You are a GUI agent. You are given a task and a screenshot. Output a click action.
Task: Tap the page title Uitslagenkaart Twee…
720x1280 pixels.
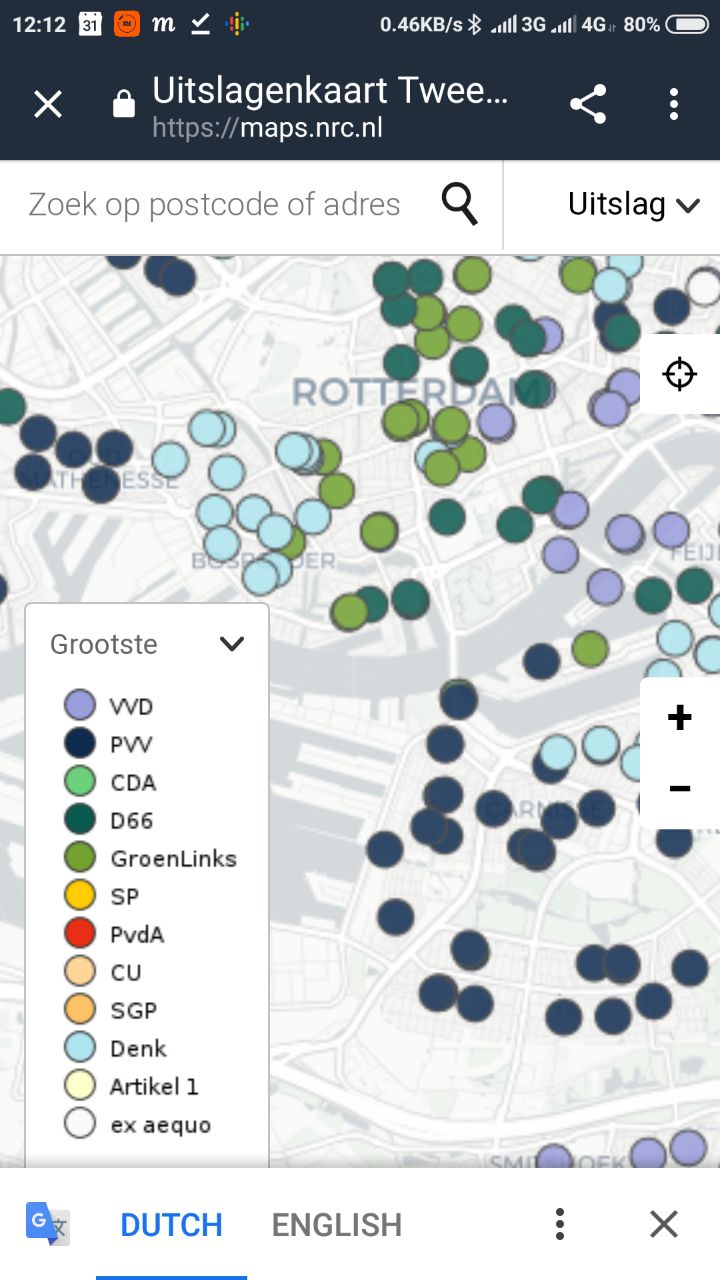[x=330, y=92]
